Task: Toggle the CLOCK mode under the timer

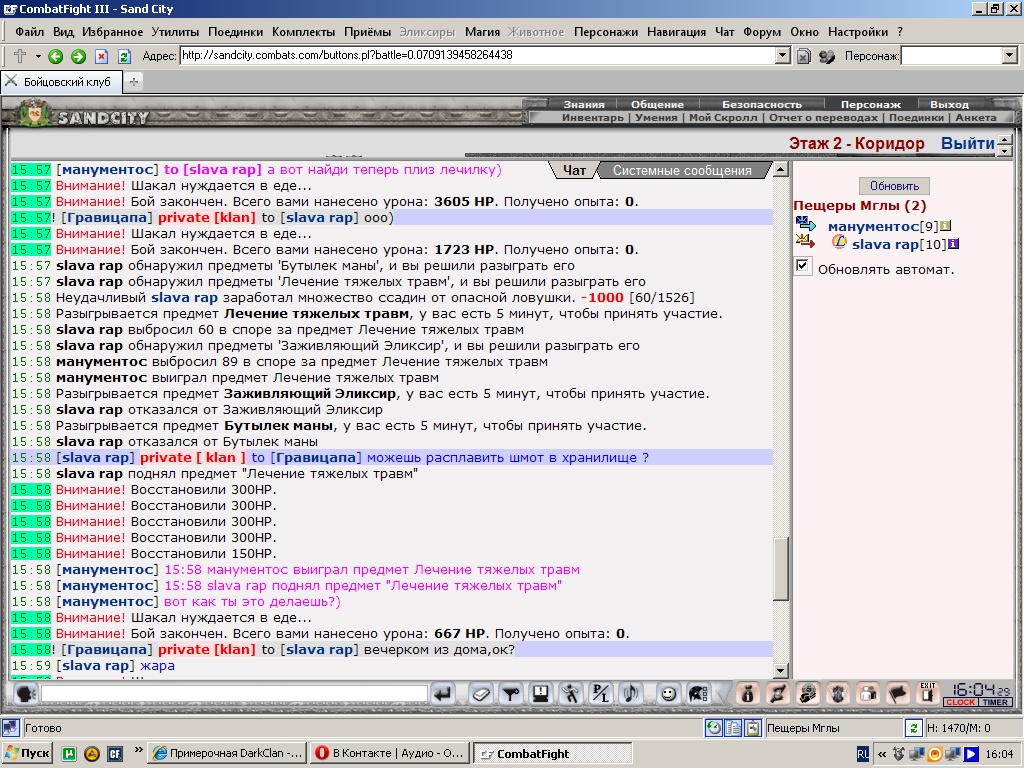Action: [959, 702]
